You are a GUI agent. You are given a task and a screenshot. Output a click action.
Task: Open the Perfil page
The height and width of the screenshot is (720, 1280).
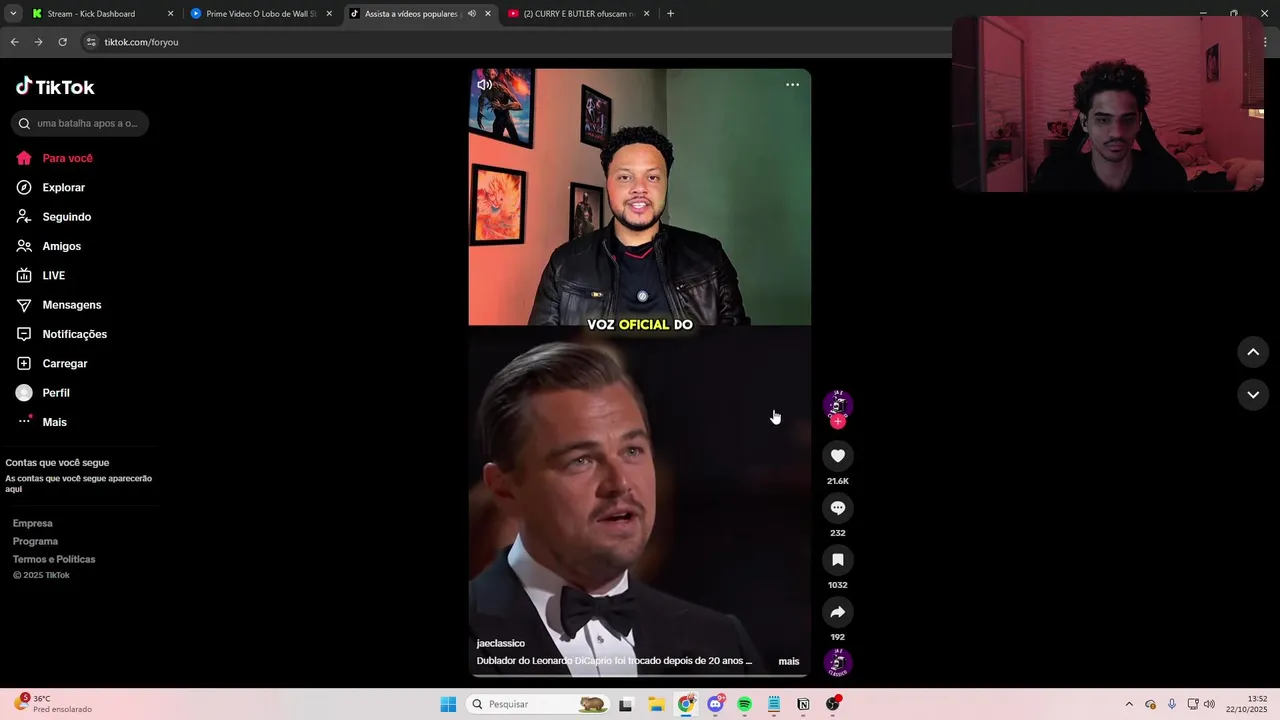(43, 393)
